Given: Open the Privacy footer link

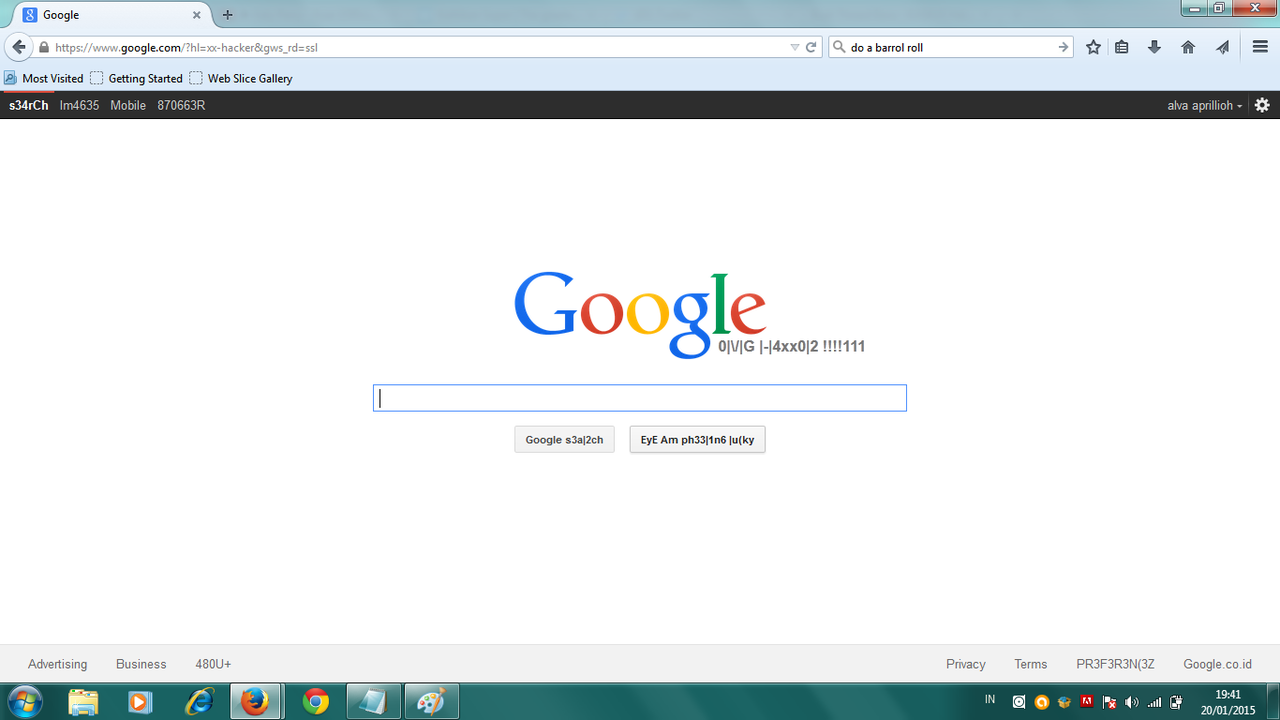Looking at the screenshot, I should pyautogui.click(x=966, y=664).
